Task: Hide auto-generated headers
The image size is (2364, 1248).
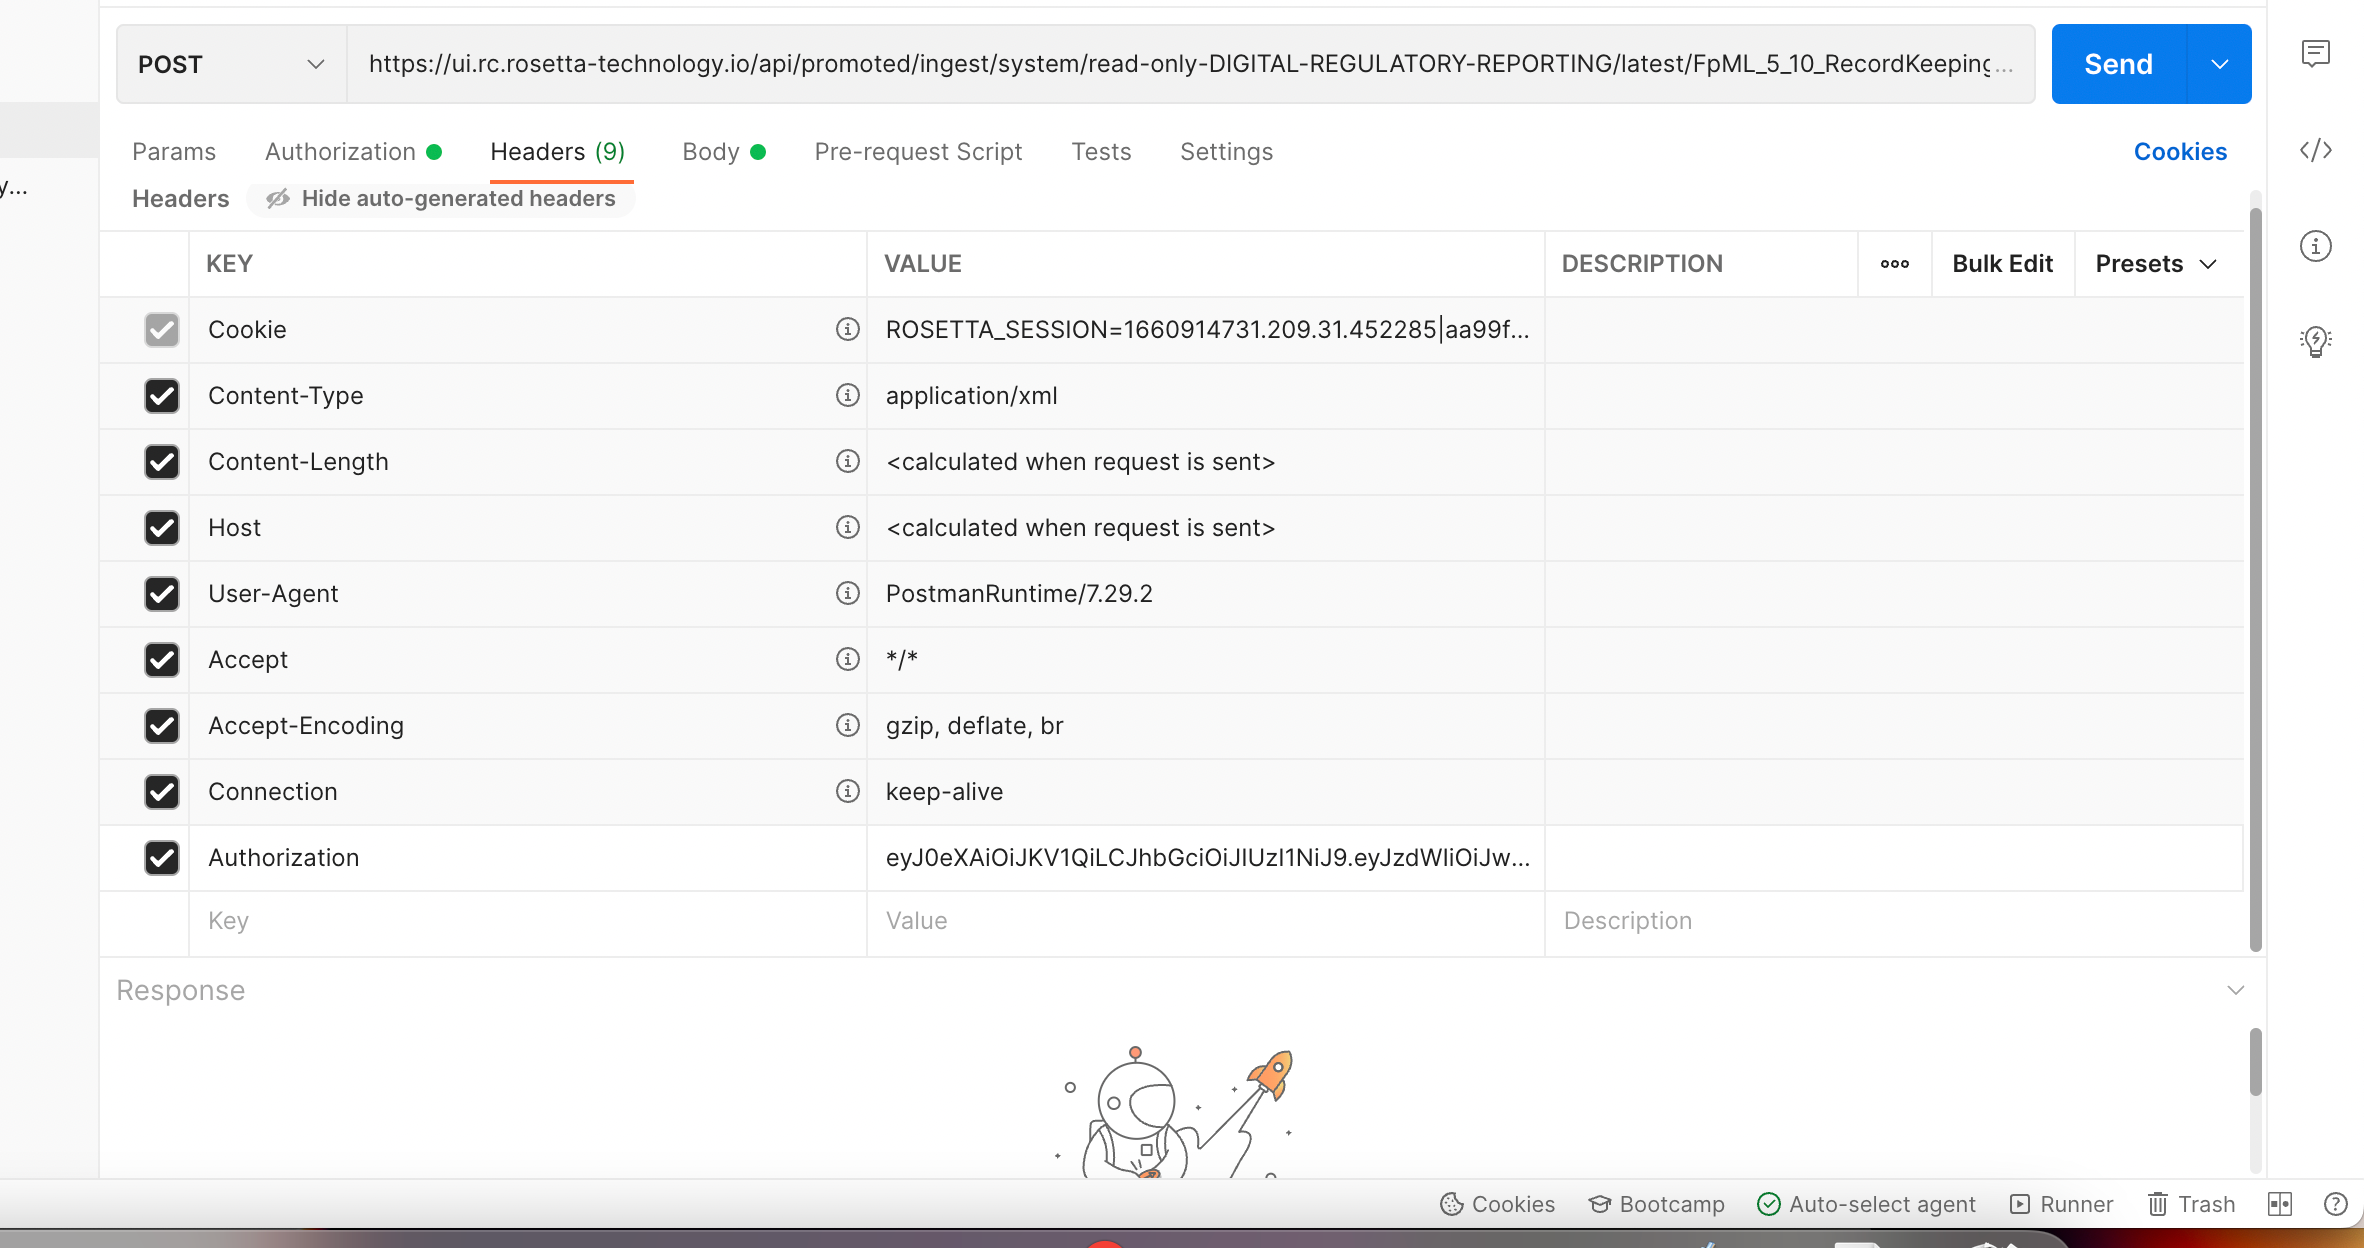Action: [x=442, y=198]
